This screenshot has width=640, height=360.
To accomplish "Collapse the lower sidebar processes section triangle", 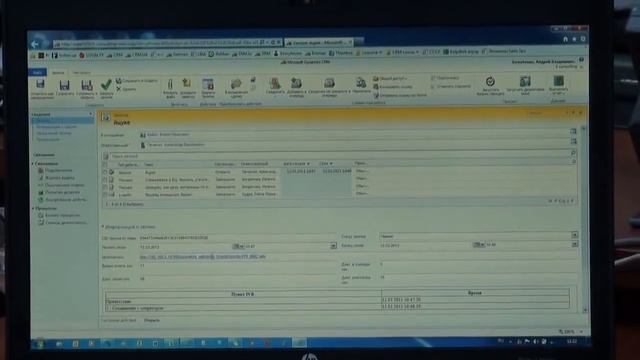I will tap(33, 209).
